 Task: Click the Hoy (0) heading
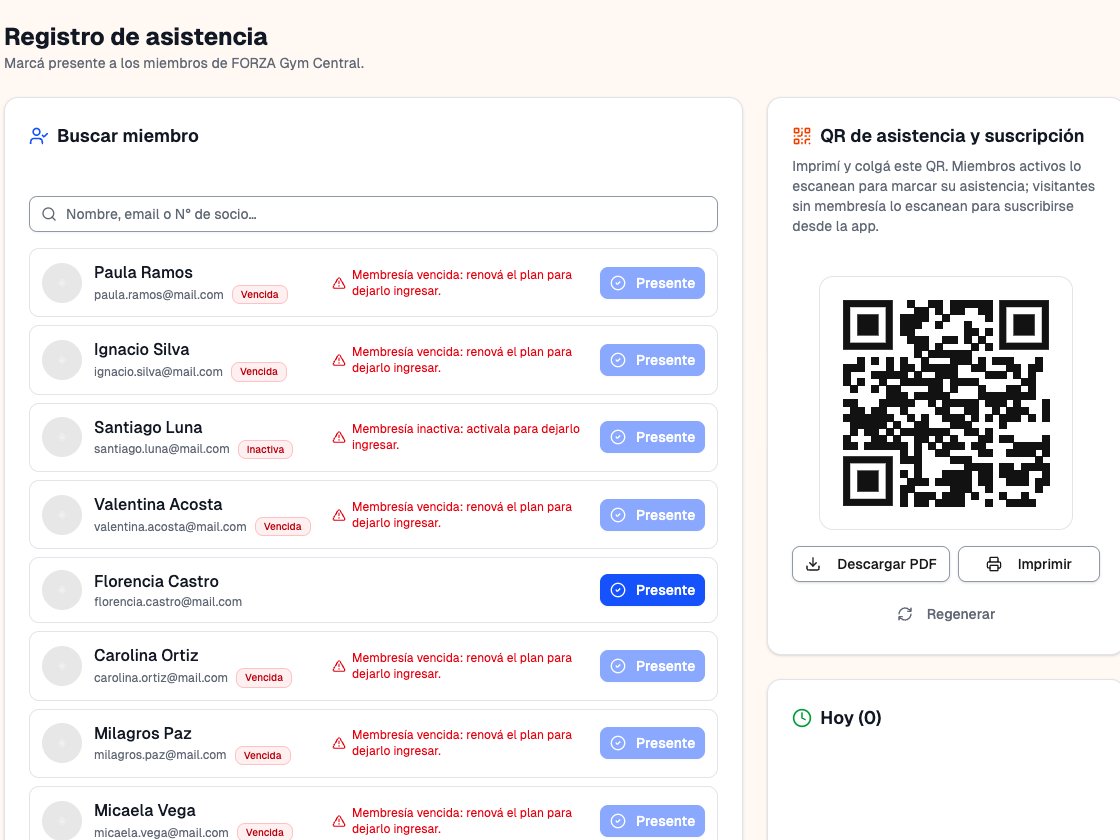click(851, 718)
